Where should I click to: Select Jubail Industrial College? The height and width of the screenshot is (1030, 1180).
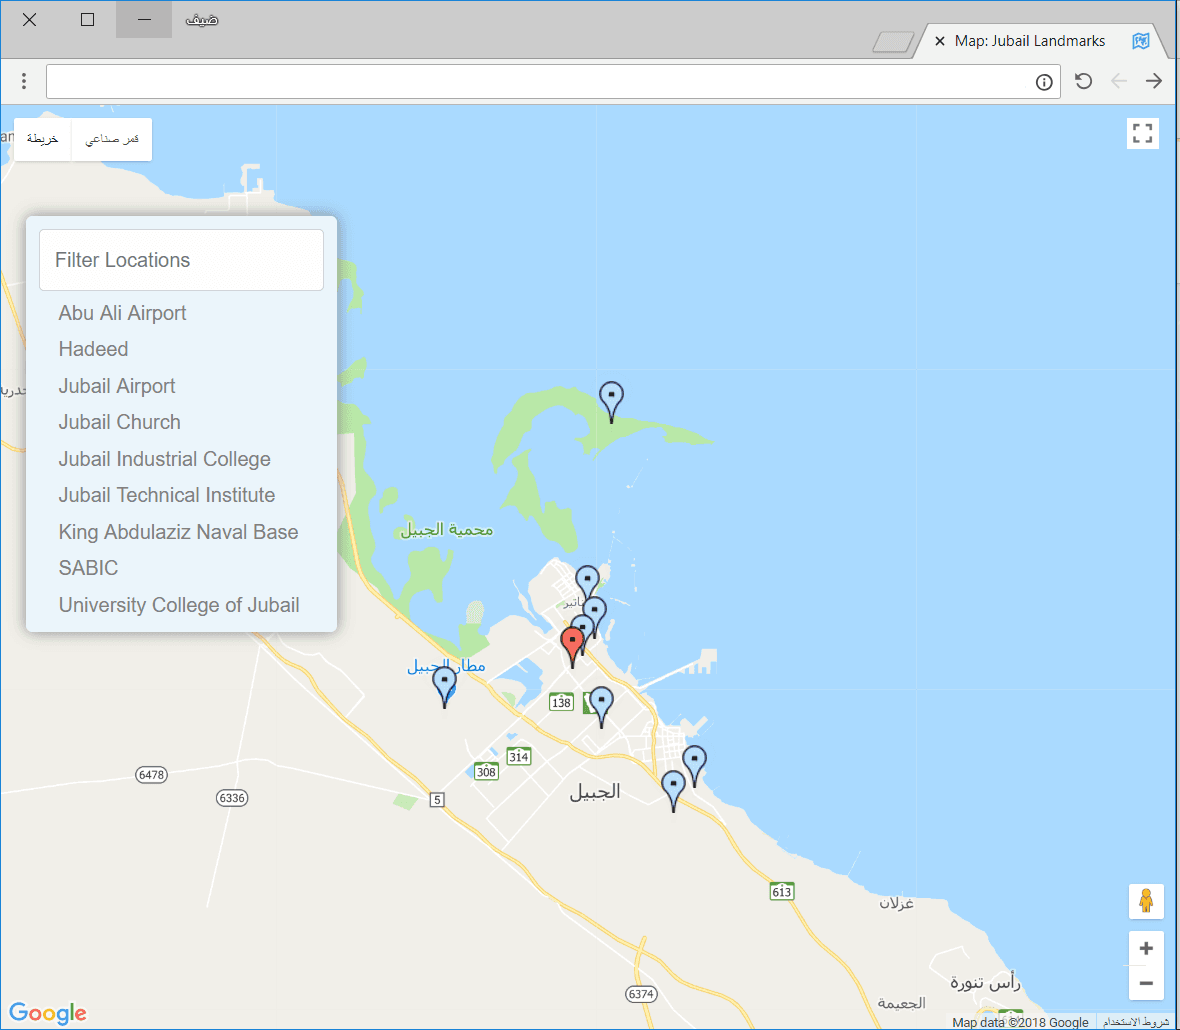click(164, 459)
